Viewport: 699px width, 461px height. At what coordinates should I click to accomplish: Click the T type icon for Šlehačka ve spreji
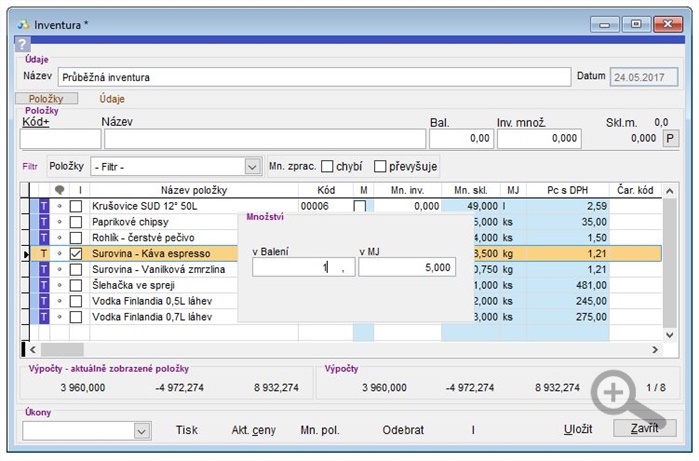[44, 285]
